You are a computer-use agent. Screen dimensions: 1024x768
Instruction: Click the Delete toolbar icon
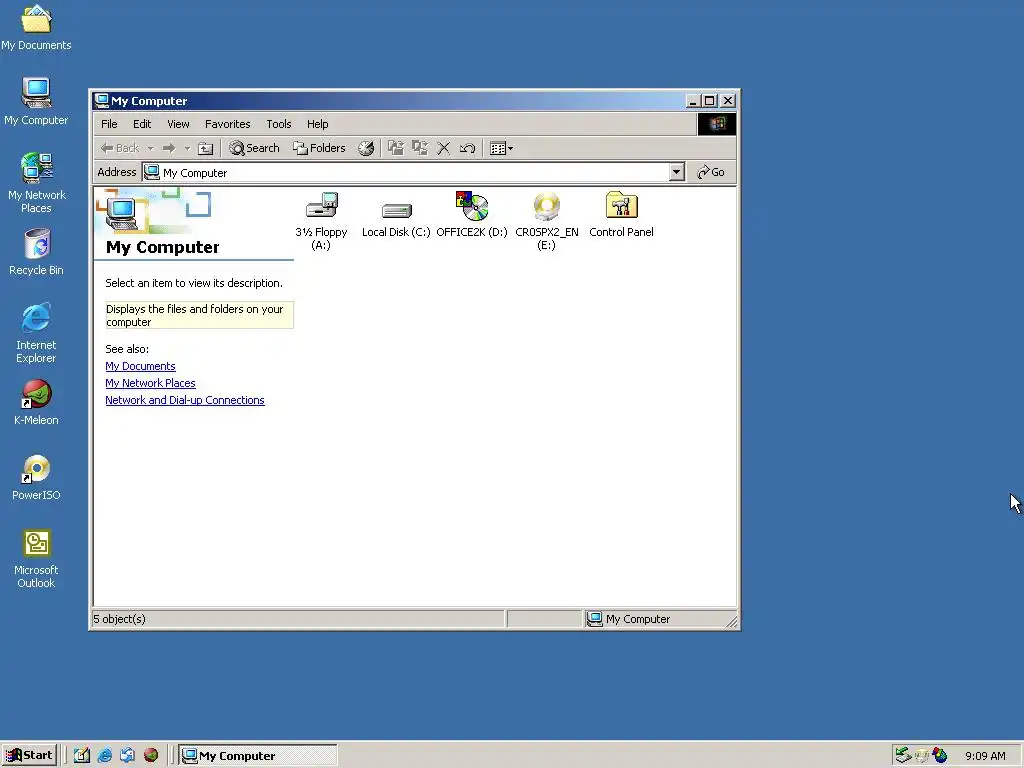point(443,148)
